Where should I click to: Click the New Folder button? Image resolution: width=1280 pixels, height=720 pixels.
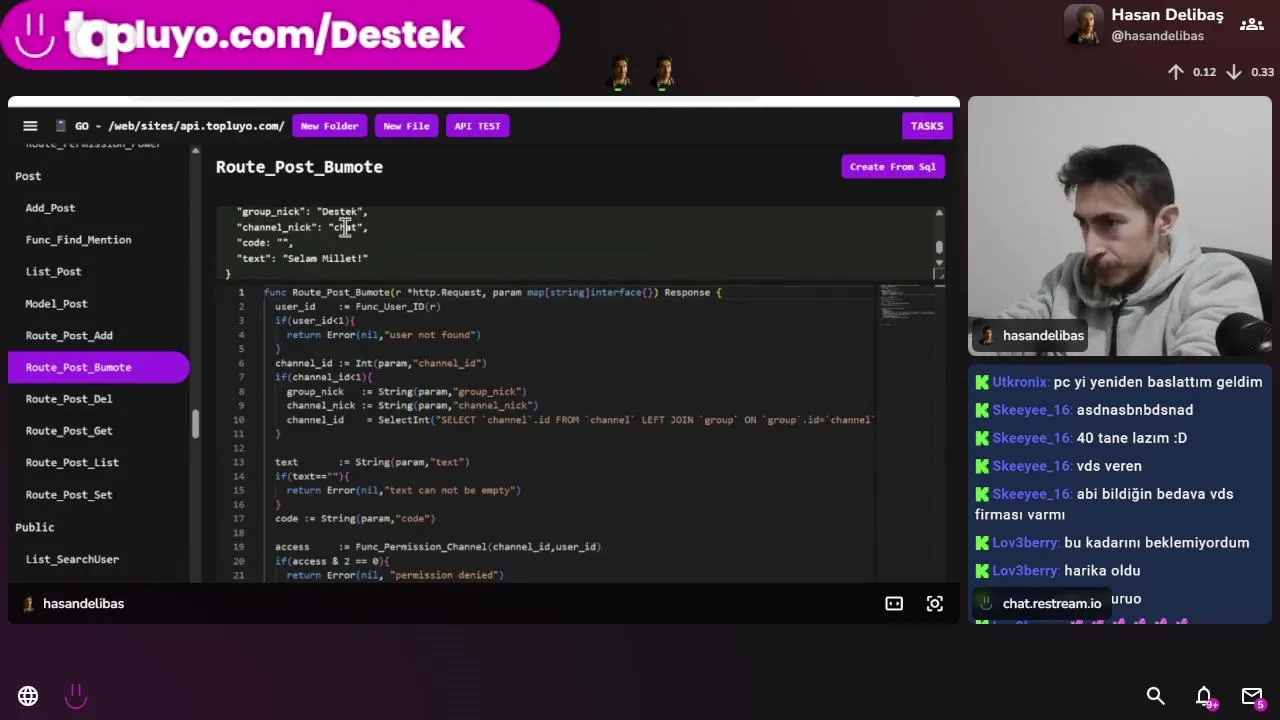tap(329, 126)
